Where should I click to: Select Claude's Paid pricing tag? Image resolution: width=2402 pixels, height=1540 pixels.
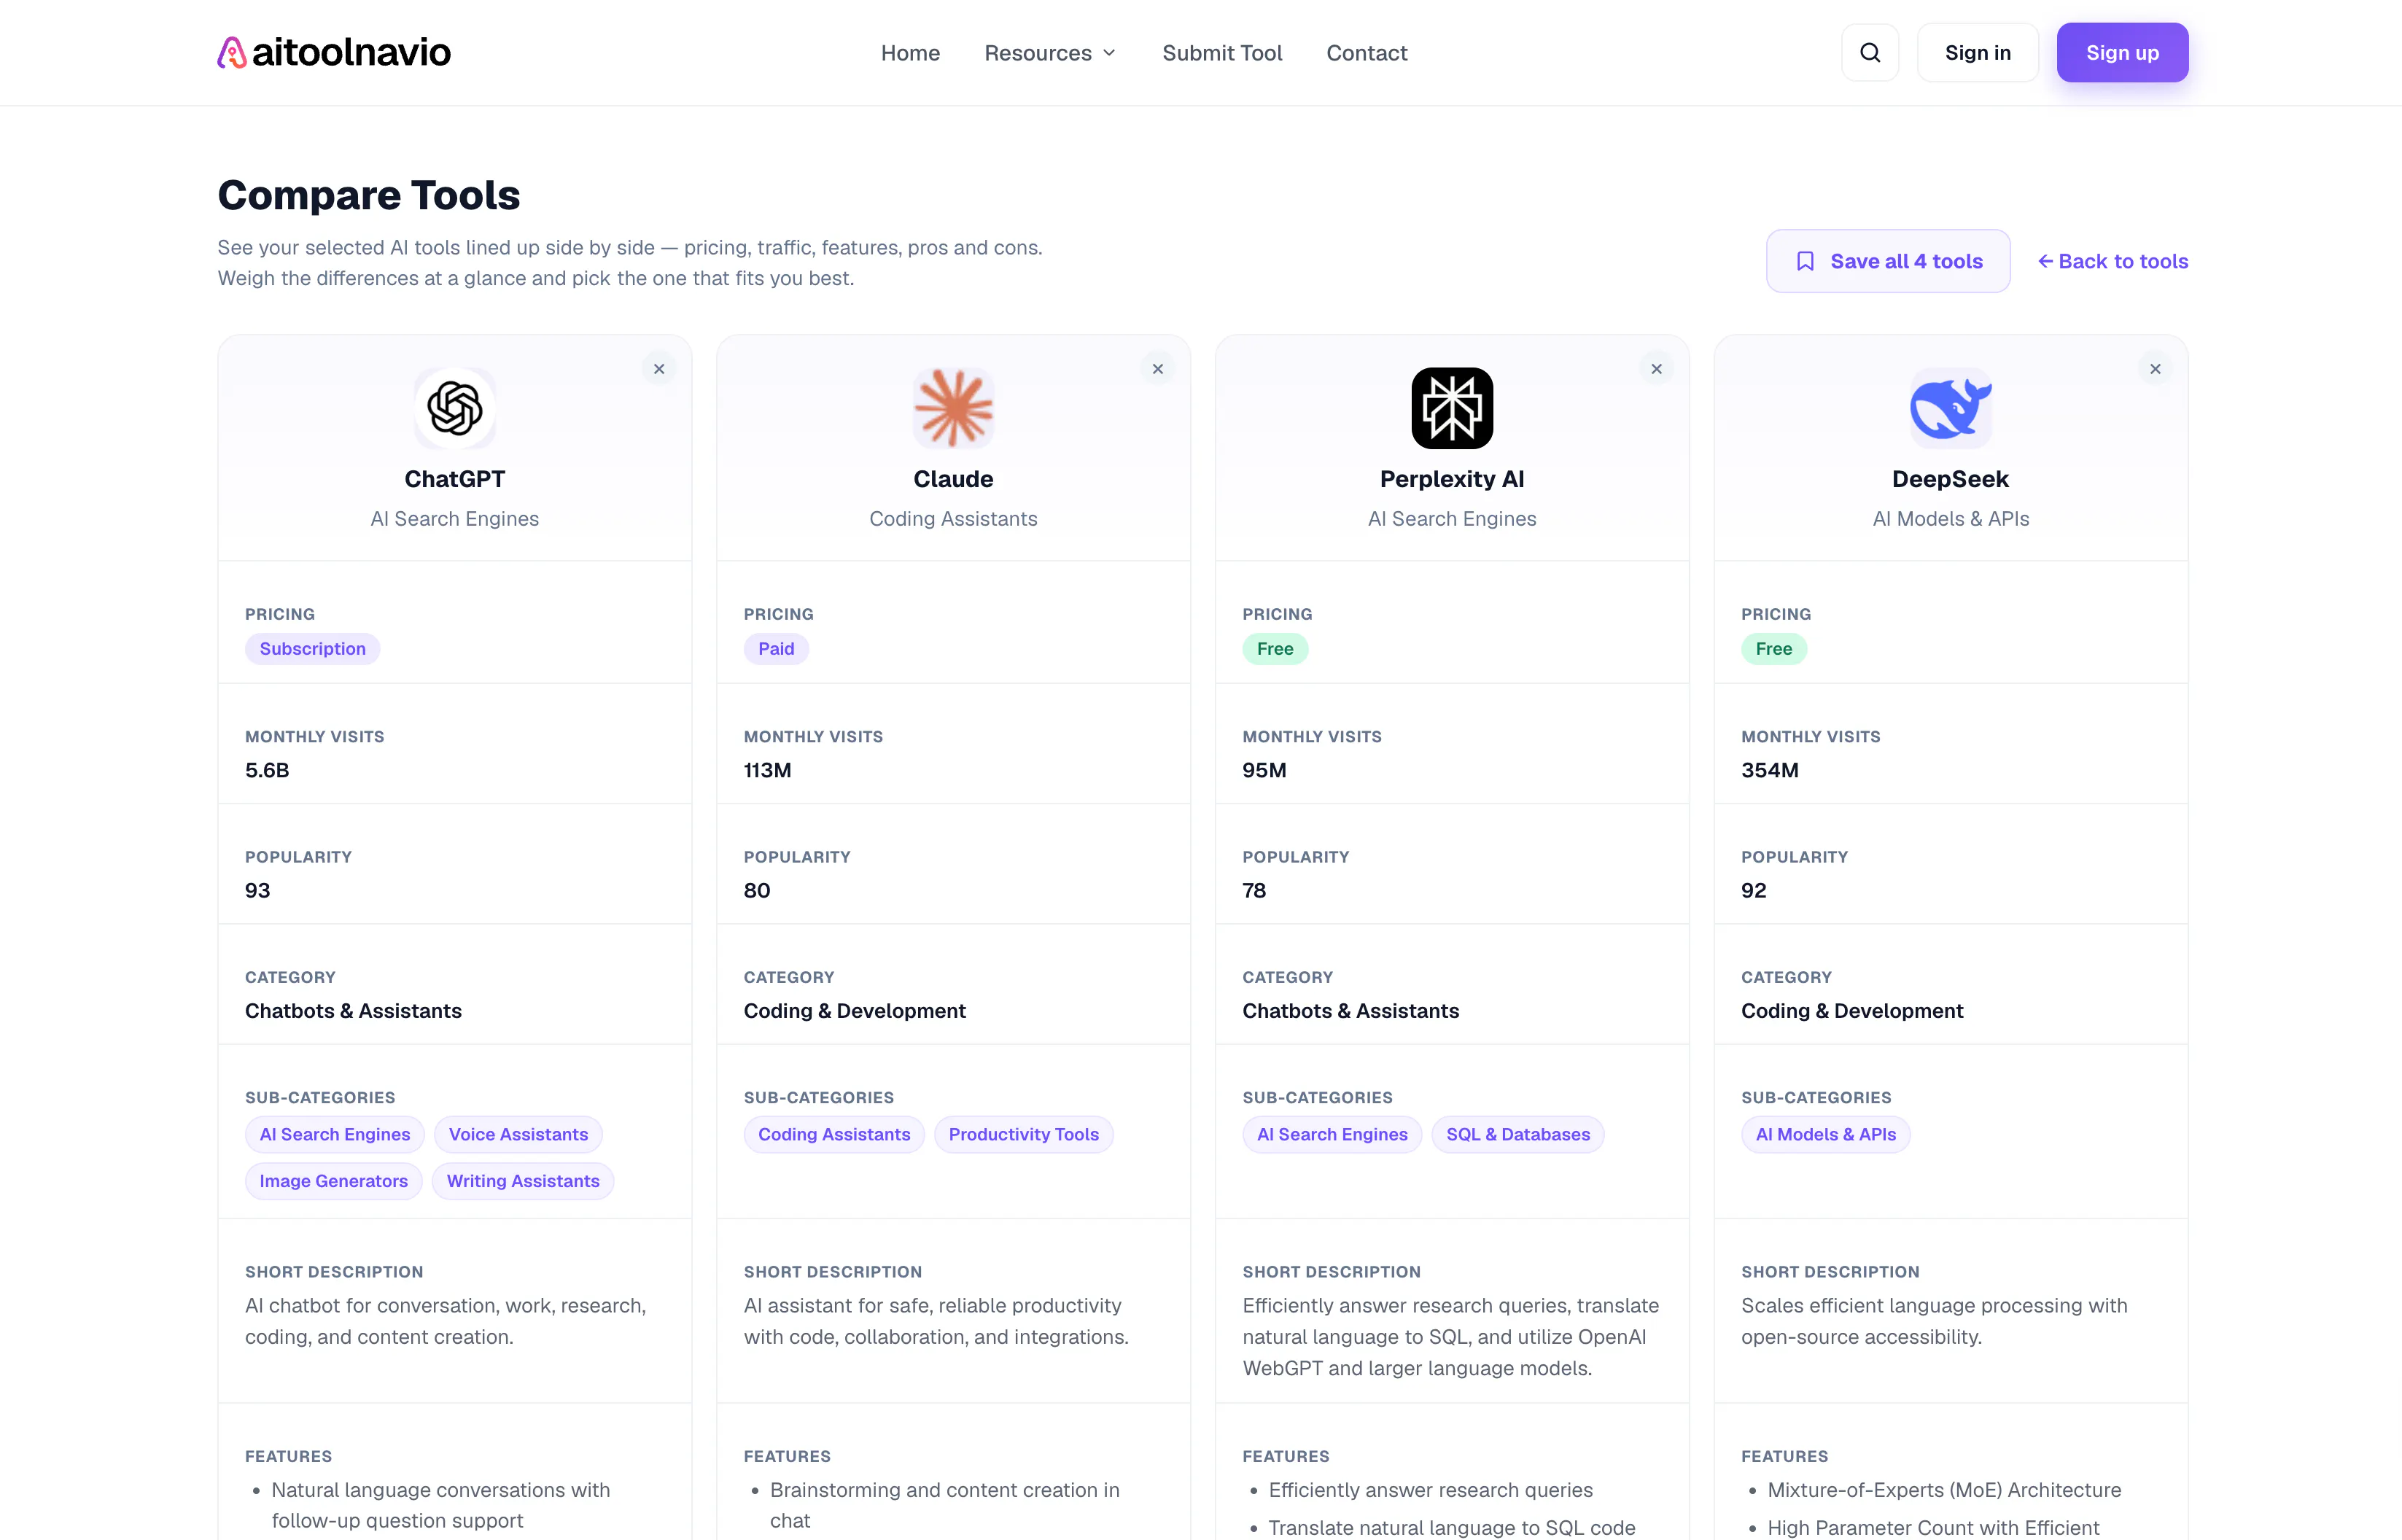(776, 649)
